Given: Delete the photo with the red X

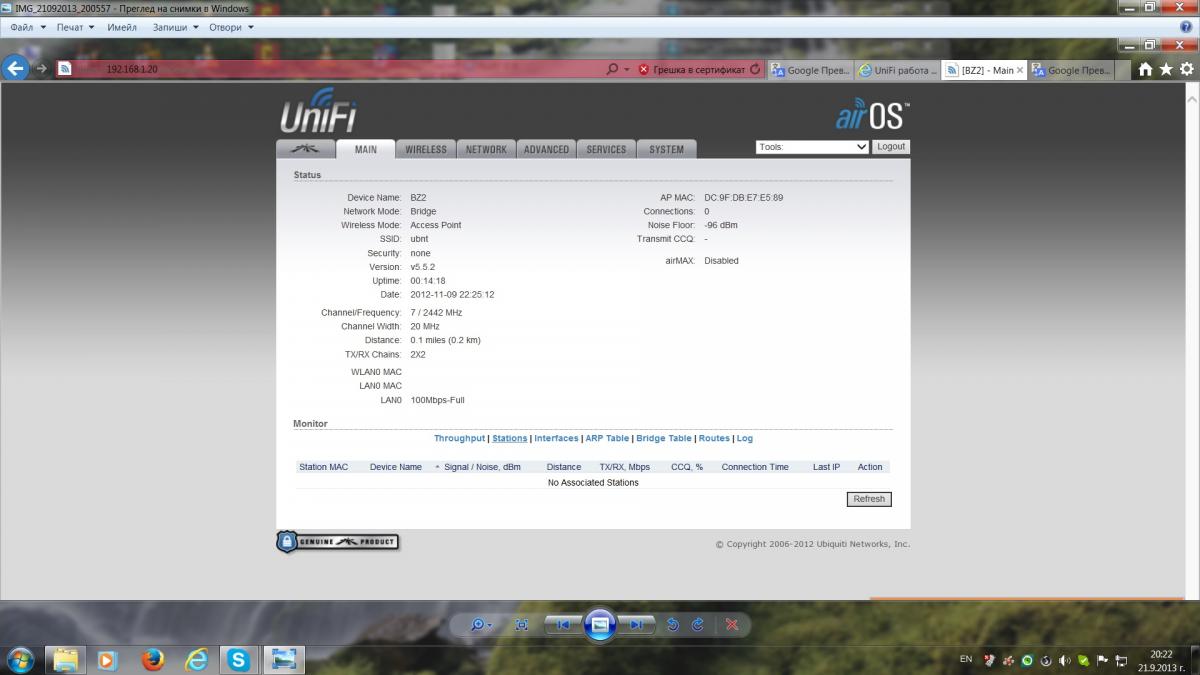Looking at the screenshot, I should coord(732,624).
